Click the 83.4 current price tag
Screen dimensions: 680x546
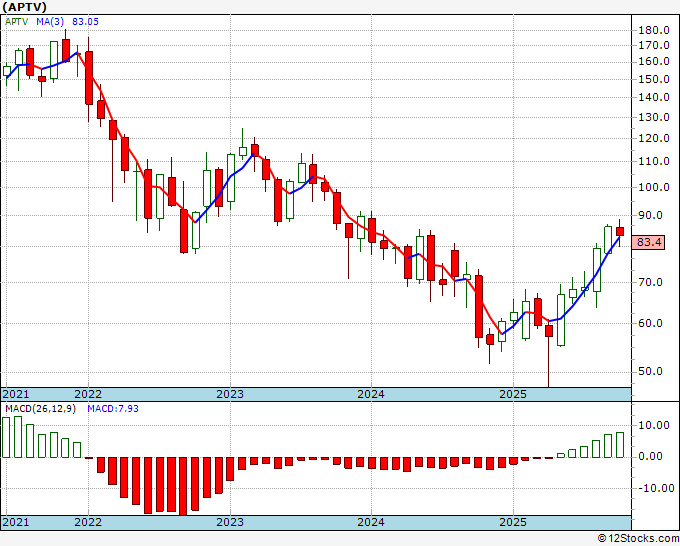click(x=648, y=242)
